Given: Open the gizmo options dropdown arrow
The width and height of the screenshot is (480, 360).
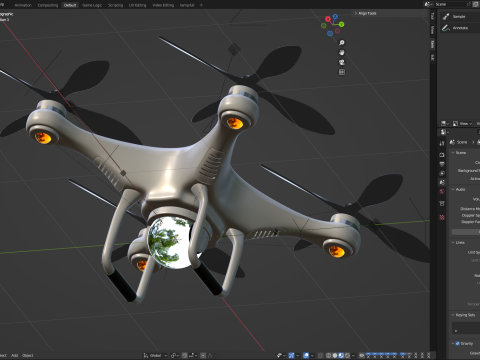Looking at the screenshot, I should tap(297, 355).
